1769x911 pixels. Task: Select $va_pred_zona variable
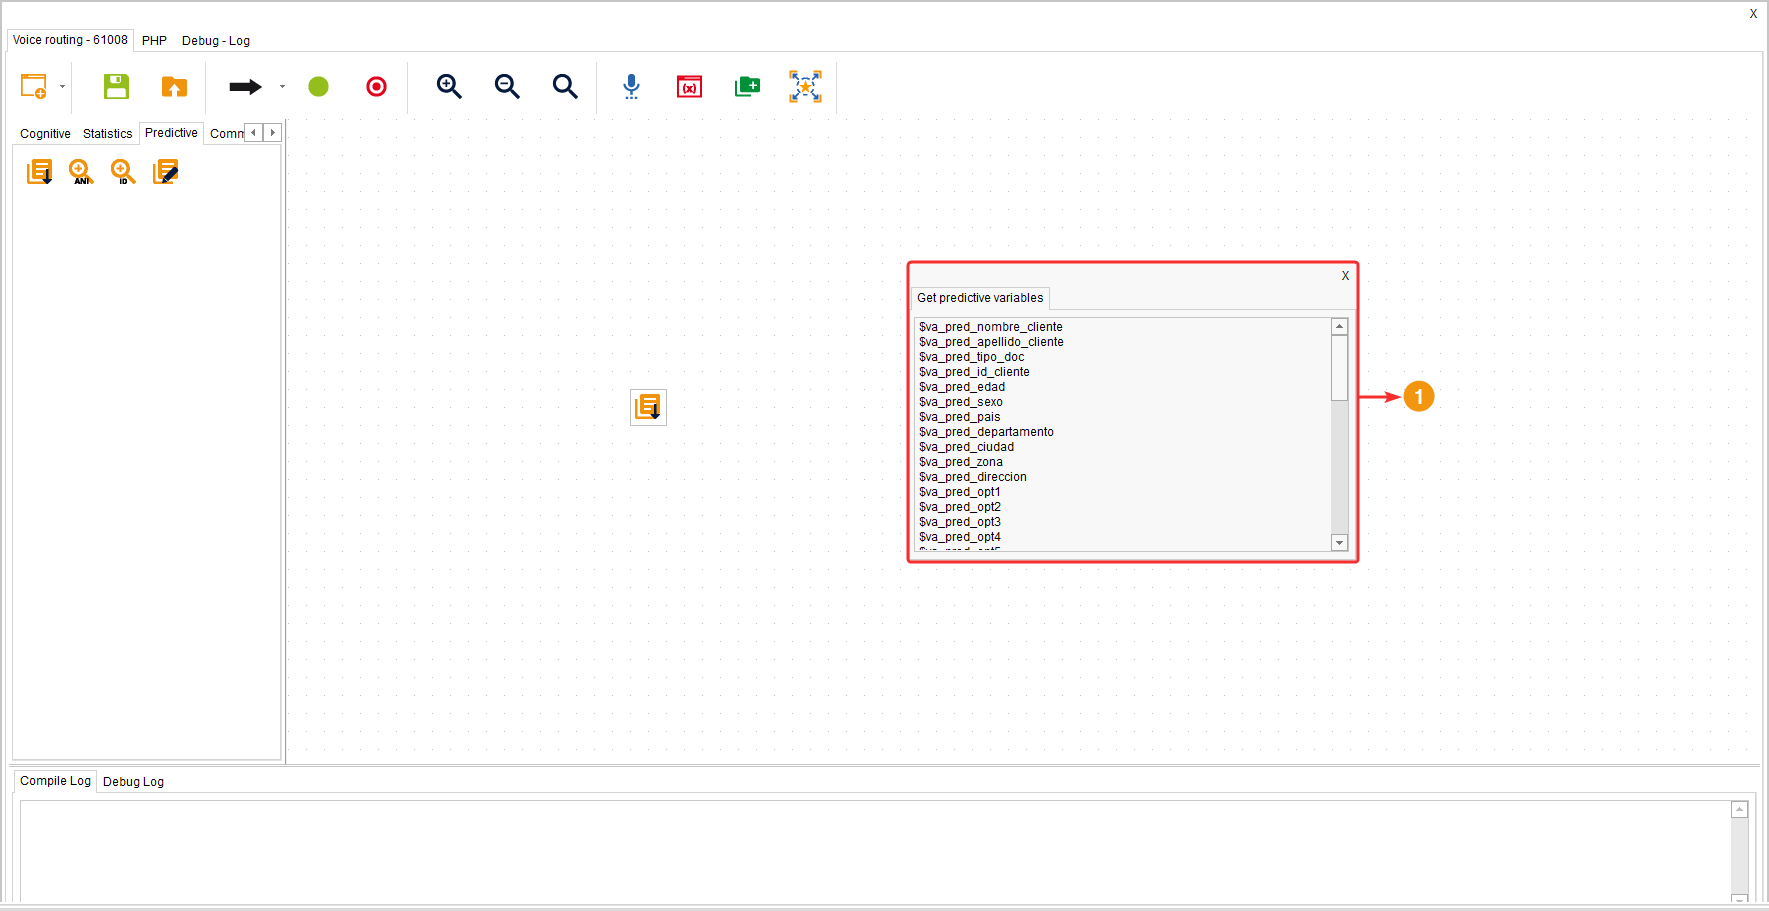[960, 462]
